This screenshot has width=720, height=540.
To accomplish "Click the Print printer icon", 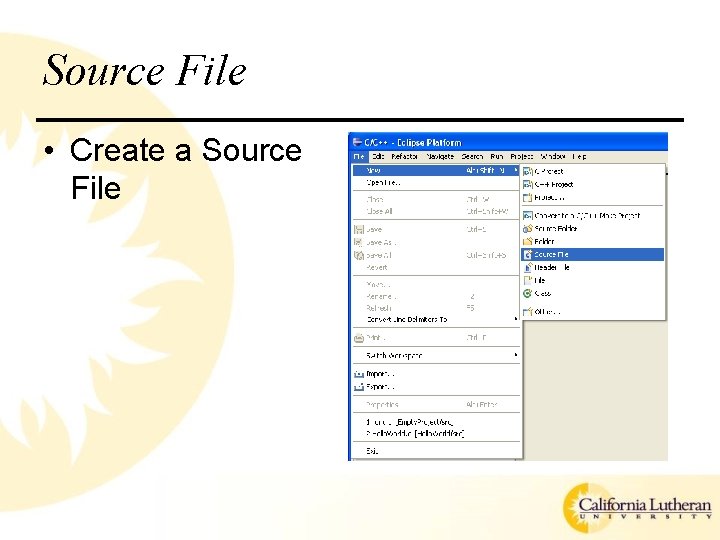I will [359, 338].
